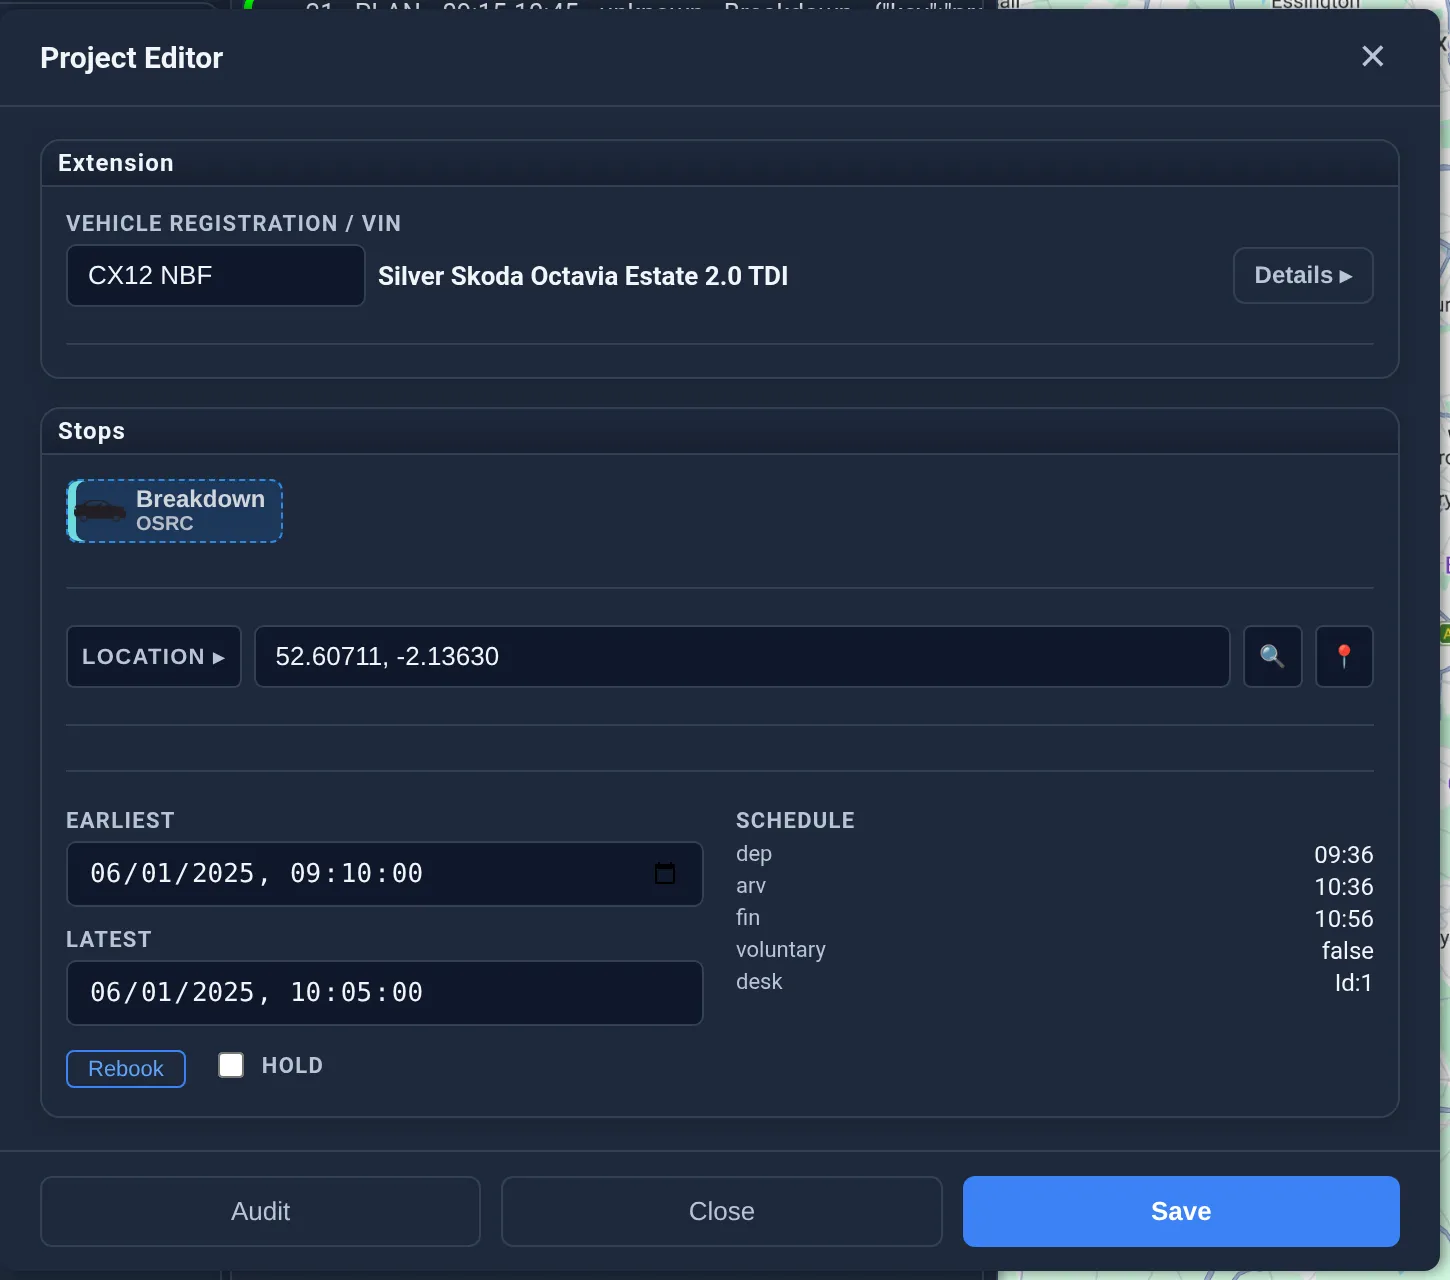Click the location coordinates input field
Screen dimensions: 1450x1280
(742, 656)
